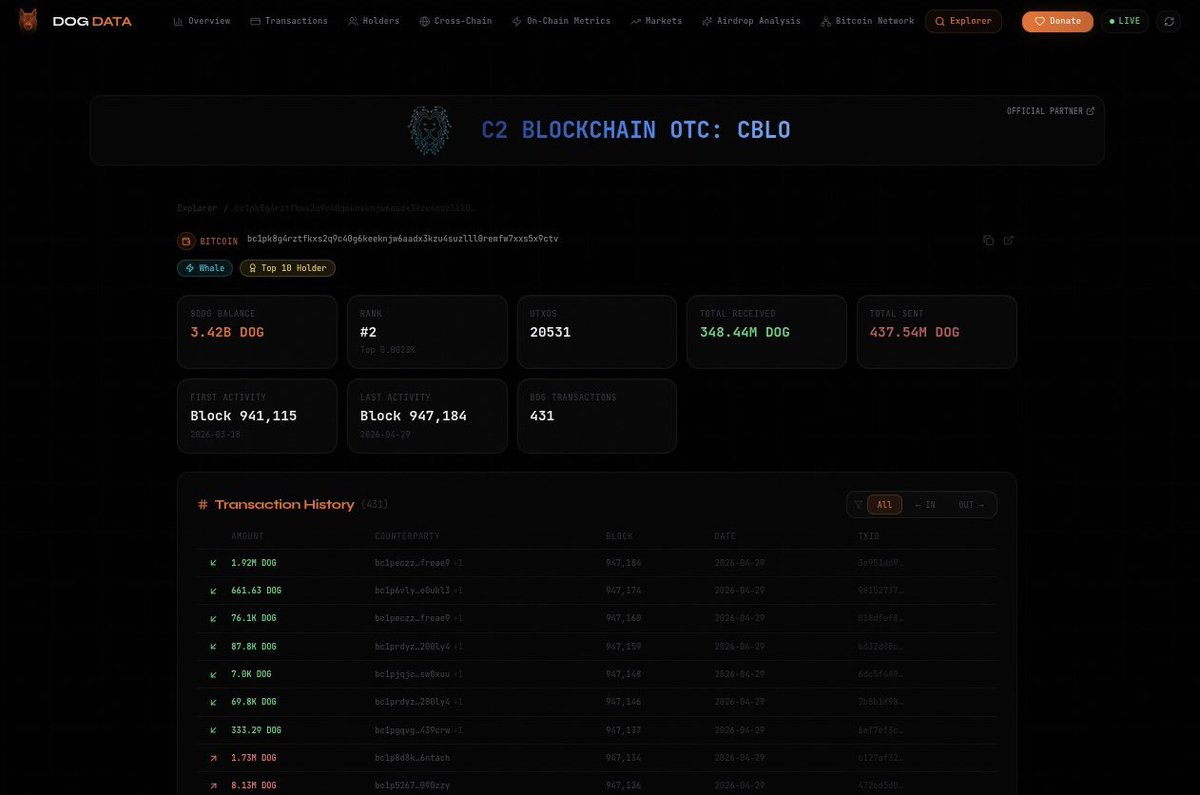Click the LIVE status indicator
The width and height of the screenshot is (1200, 795).
pos(1125,21)
